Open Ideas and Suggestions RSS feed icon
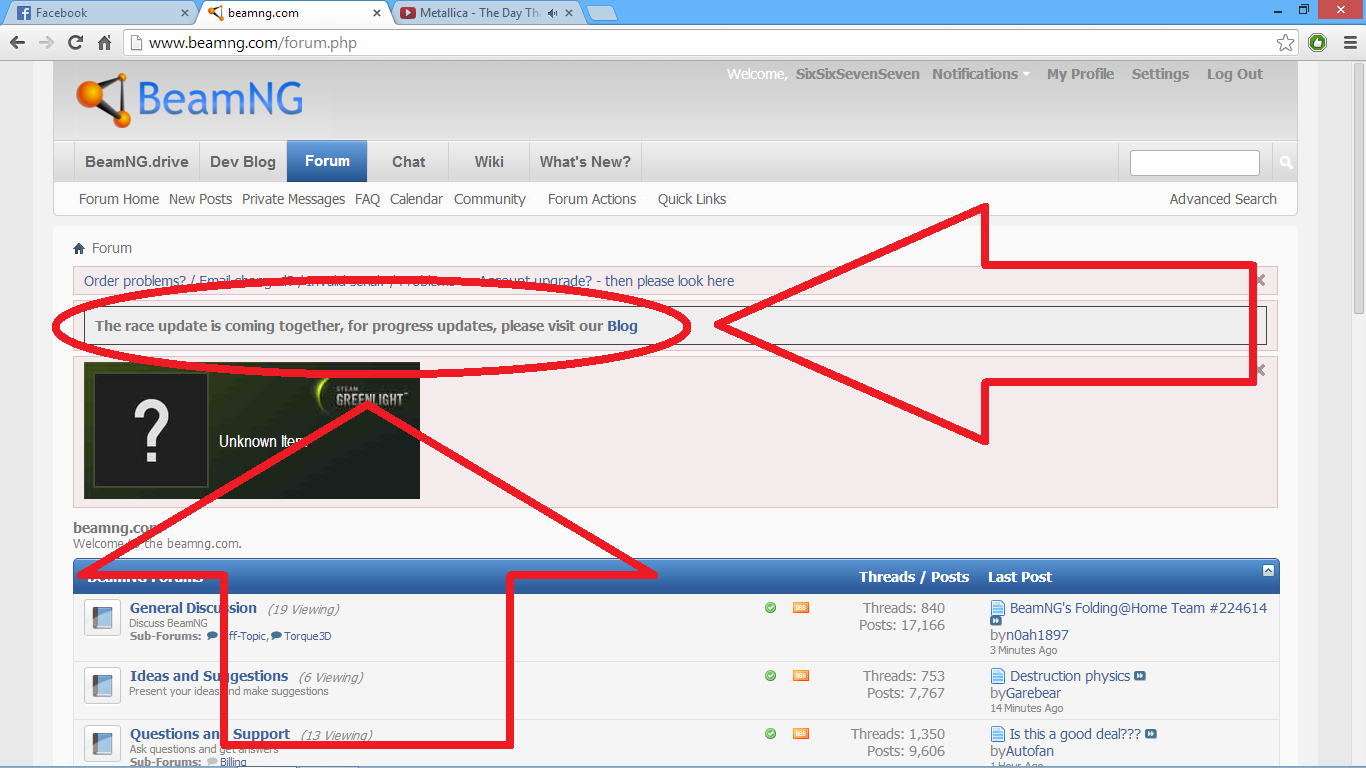The height and width of the screenshot is (768, 1366). pos(801,675)
